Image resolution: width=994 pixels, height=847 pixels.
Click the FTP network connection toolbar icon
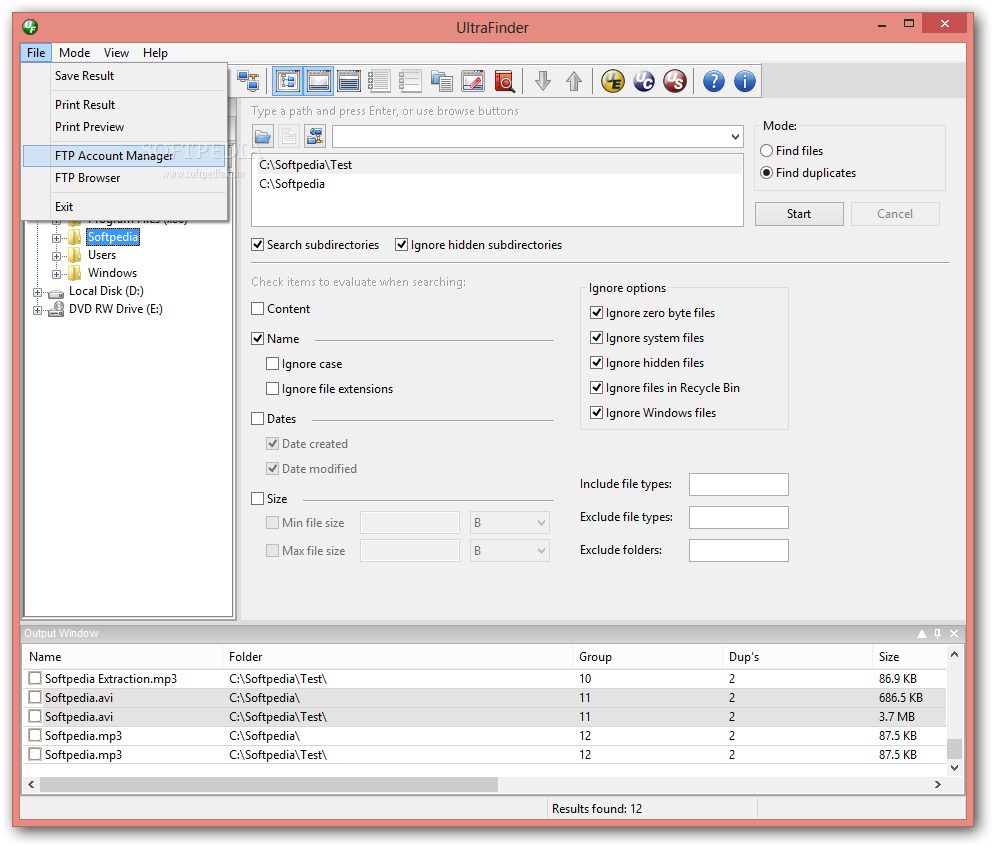(248, 81)
